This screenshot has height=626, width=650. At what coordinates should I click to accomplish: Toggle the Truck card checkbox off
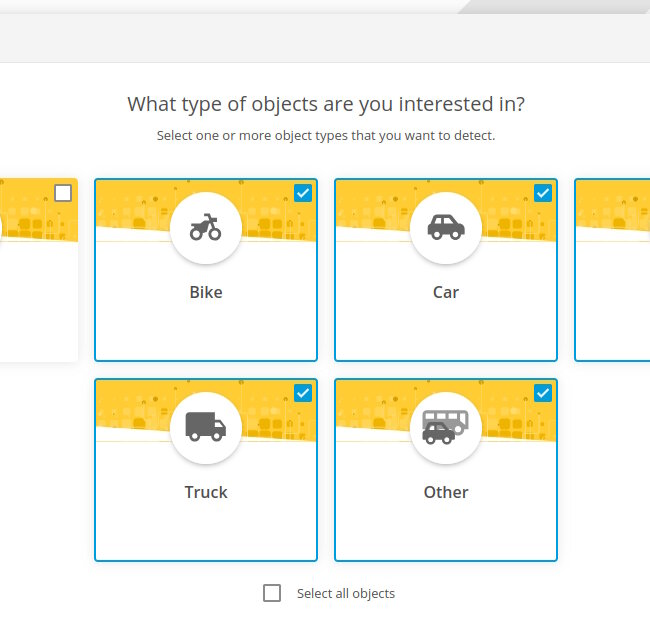pyautogui.click(x=303, y=393)
